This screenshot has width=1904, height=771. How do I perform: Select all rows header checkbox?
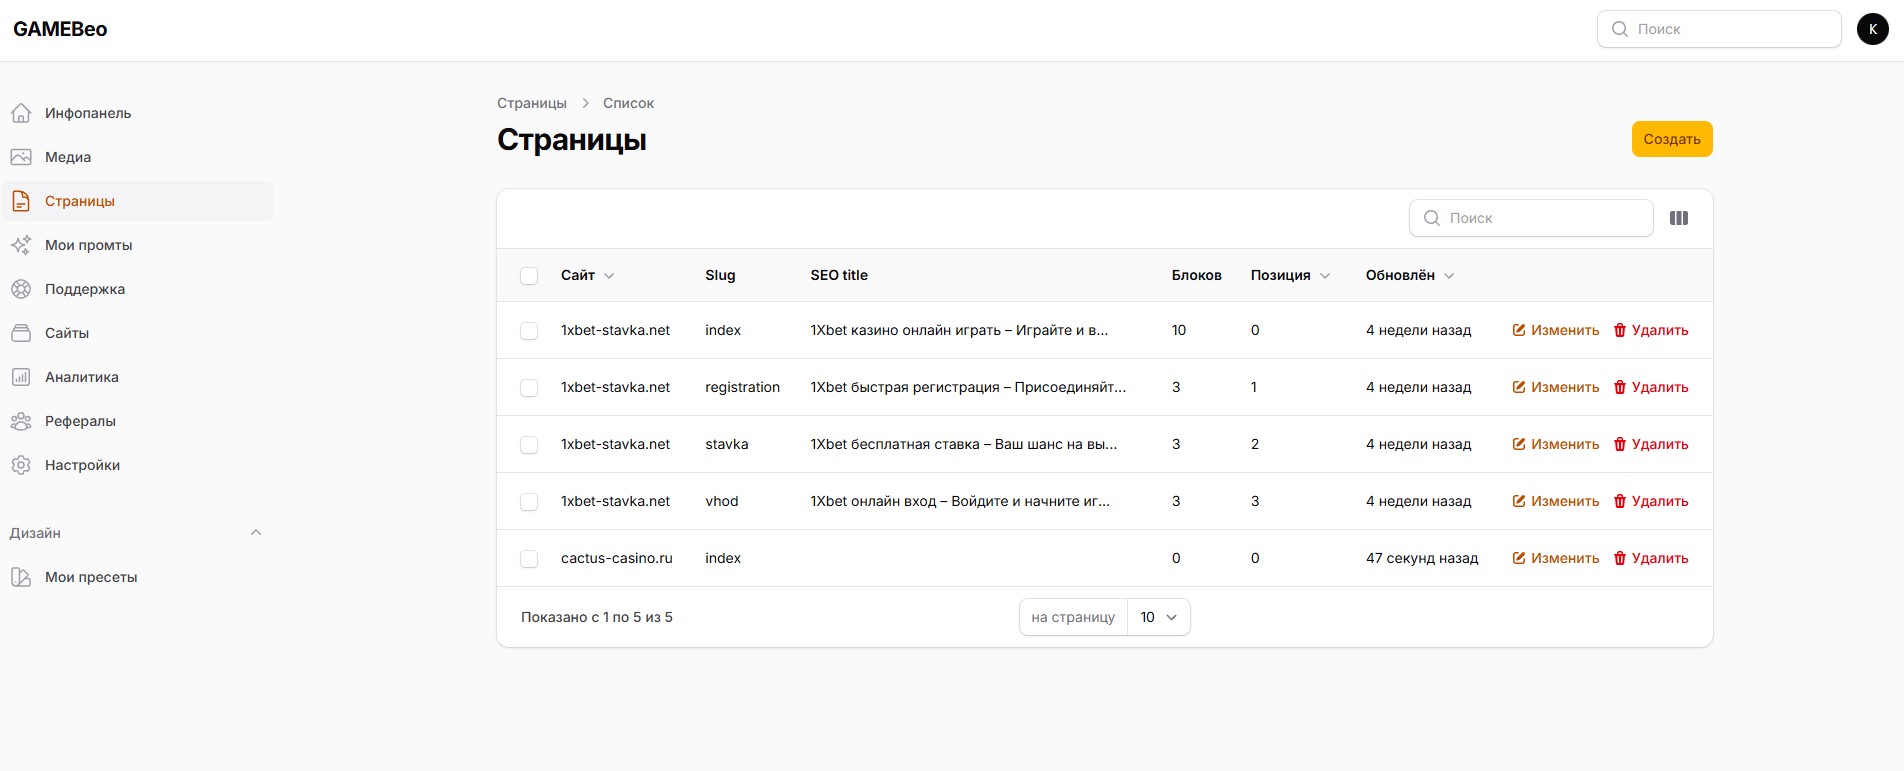coord(529,276)
